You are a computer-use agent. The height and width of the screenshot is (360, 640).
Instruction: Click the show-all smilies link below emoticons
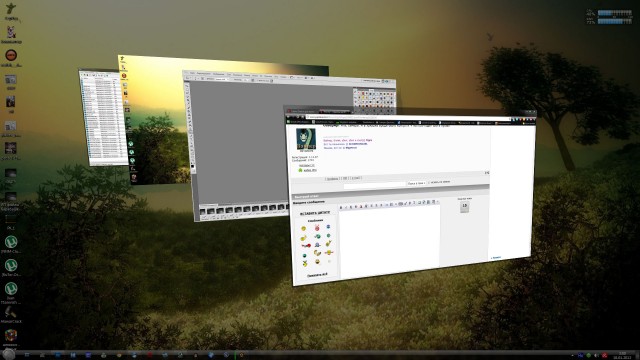tap(317, 276)
